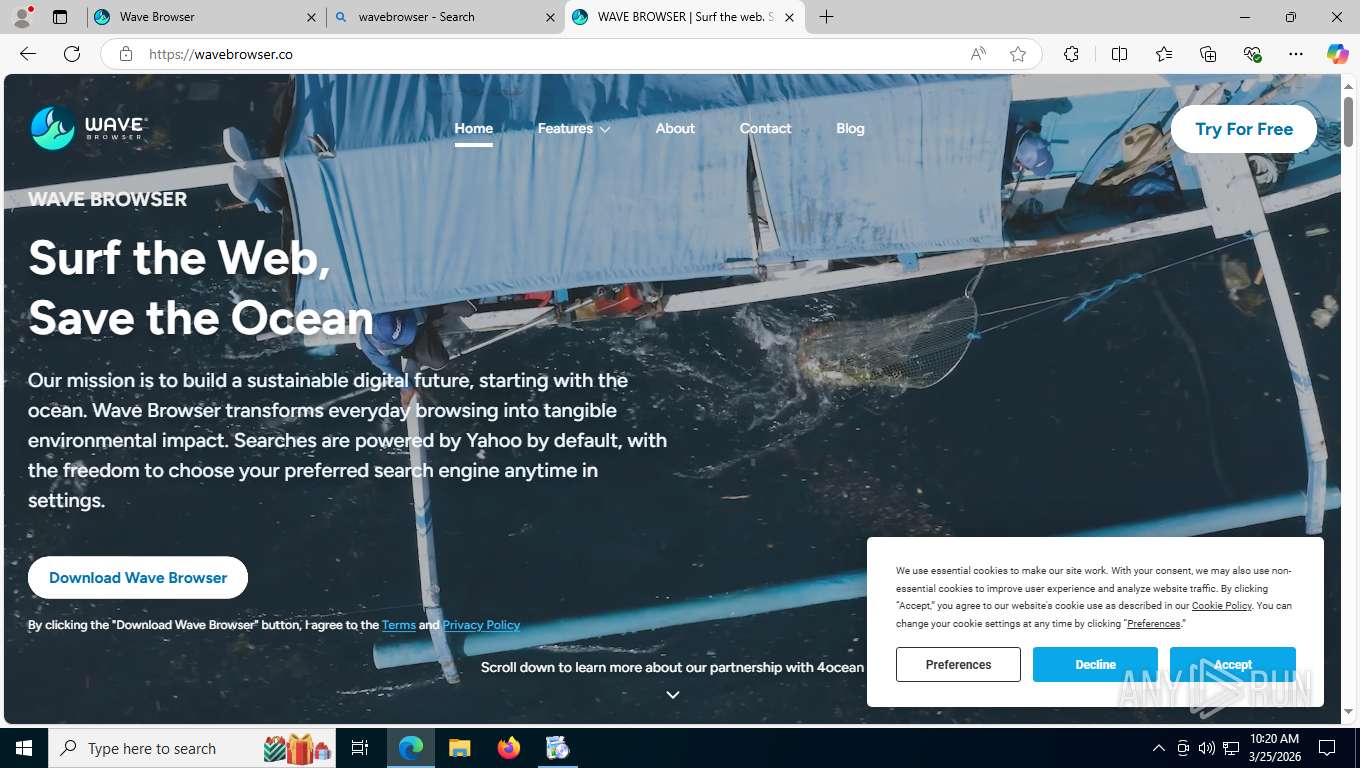Click the scrollbar down arrow
Viewport: 1360px width, 768px height.
(1348, 712)
